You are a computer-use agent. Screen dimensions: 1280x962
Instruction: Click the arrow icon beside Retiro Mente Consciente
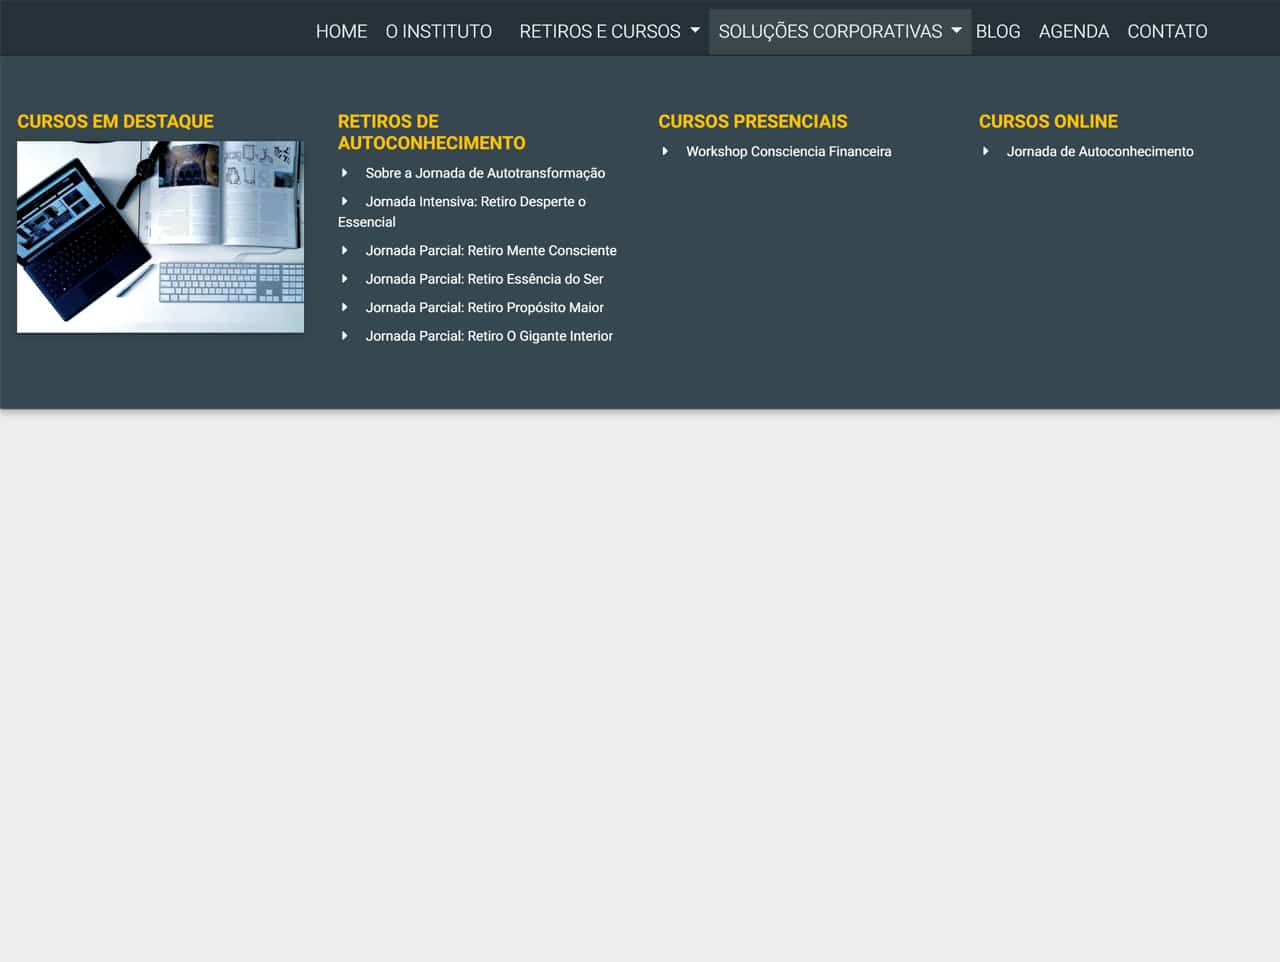click(x=346, y=250)
